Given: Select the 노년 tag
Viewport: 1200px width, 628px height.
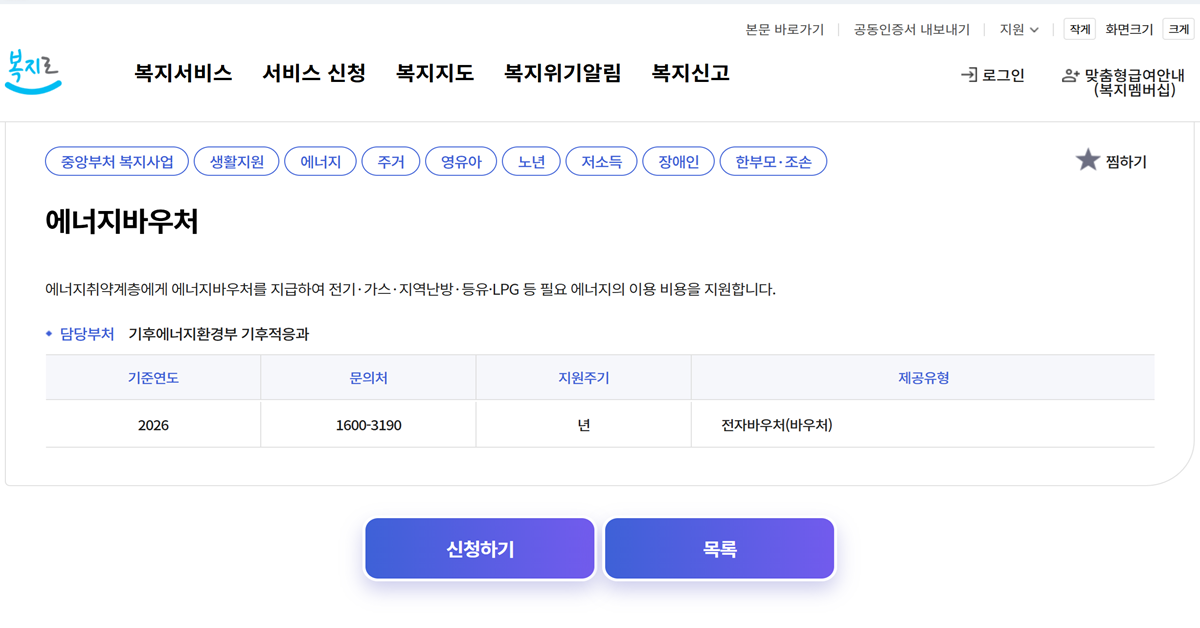Looking at the screenshot, I should click(x=531, y=161).
